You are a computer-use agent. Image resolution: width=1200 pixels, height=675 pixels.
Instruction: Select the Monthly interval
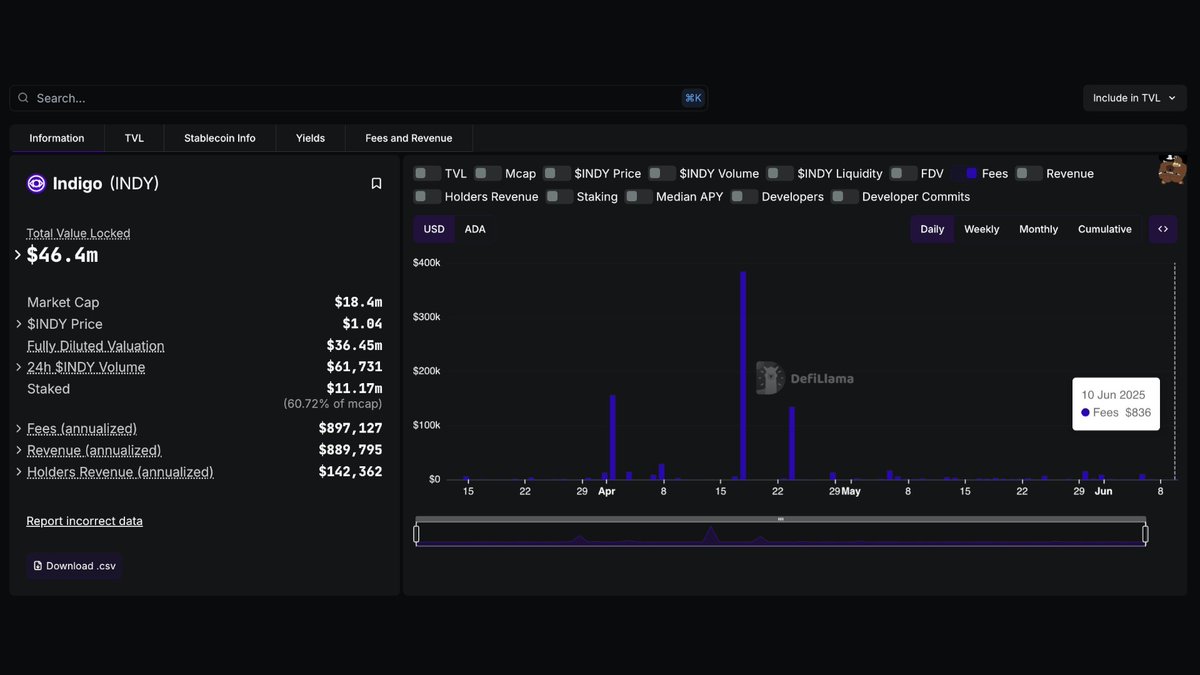(1038, 229)
